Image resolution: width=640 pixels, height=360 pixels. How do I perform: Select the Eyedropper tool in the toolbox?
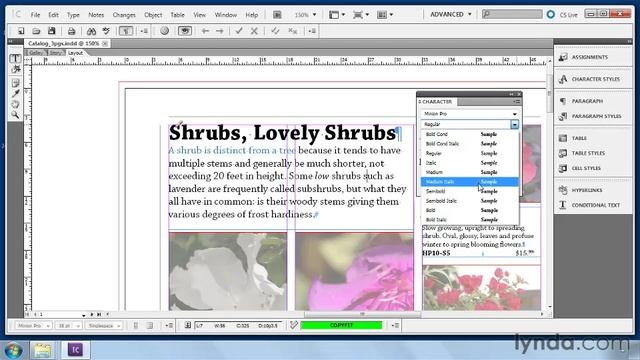(x=16, y=93)
